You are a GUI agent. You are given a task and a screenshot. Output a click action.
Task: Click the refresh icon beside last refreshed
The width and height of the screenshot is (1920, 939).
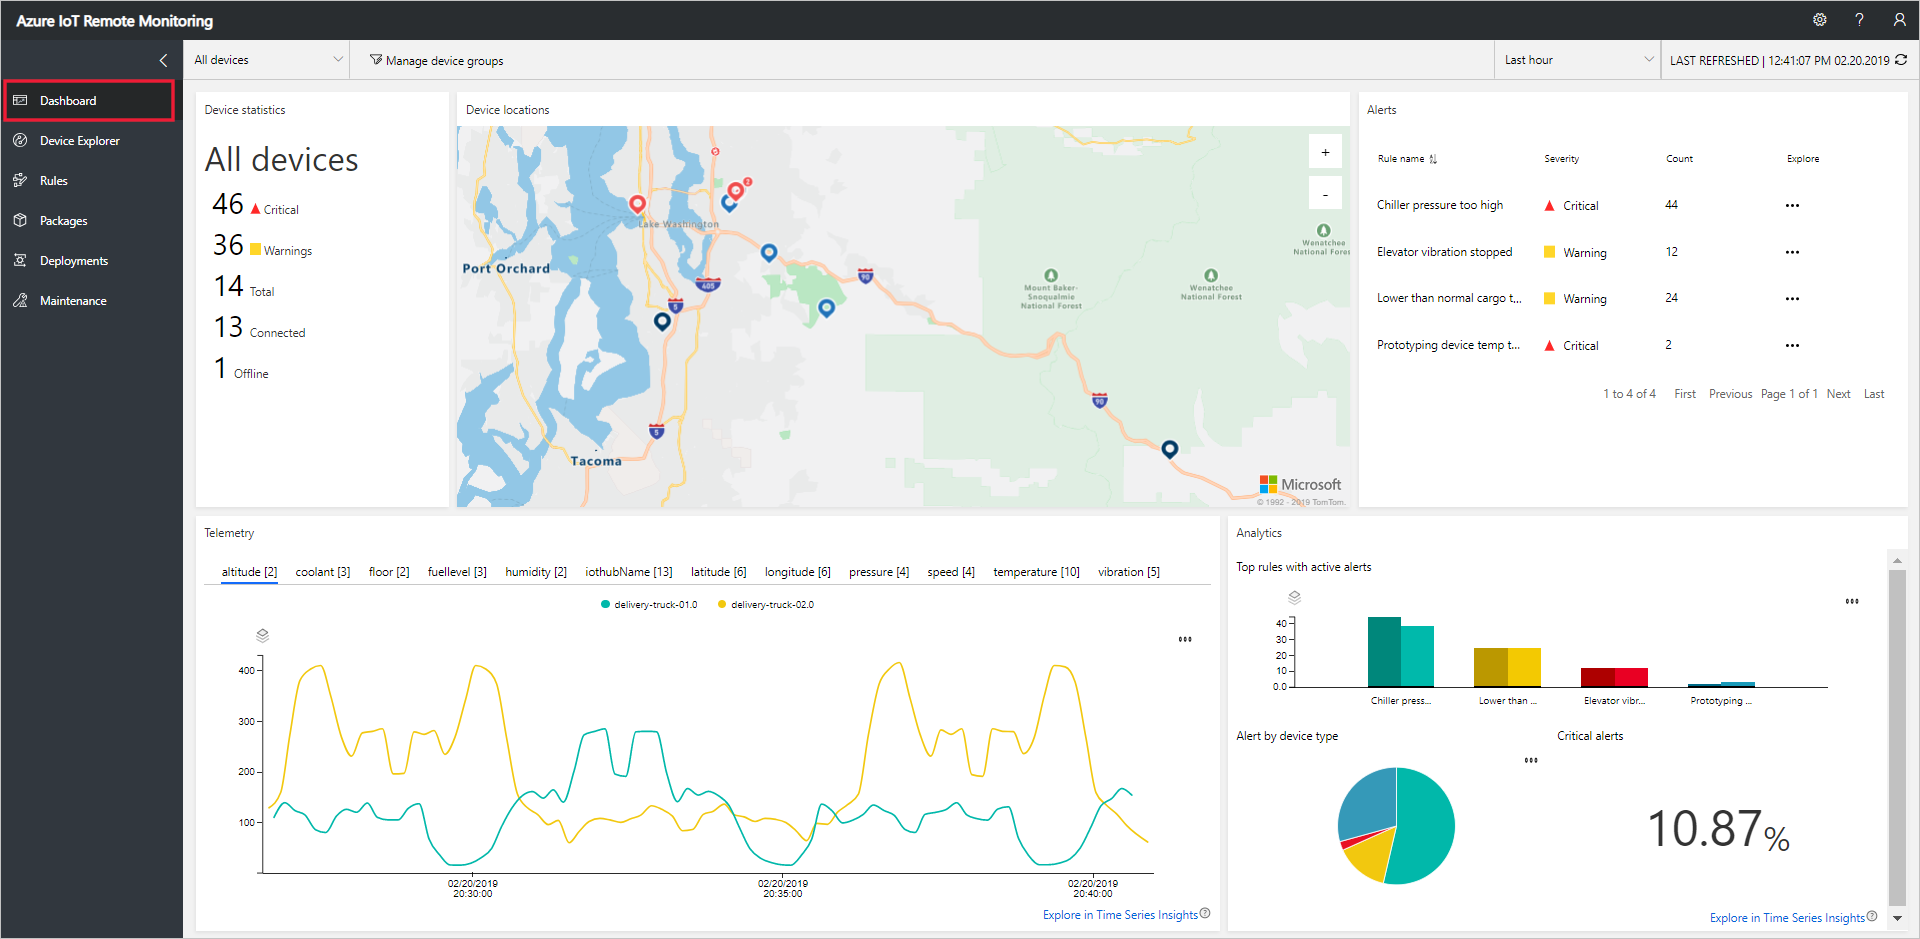coord(1901,60)
